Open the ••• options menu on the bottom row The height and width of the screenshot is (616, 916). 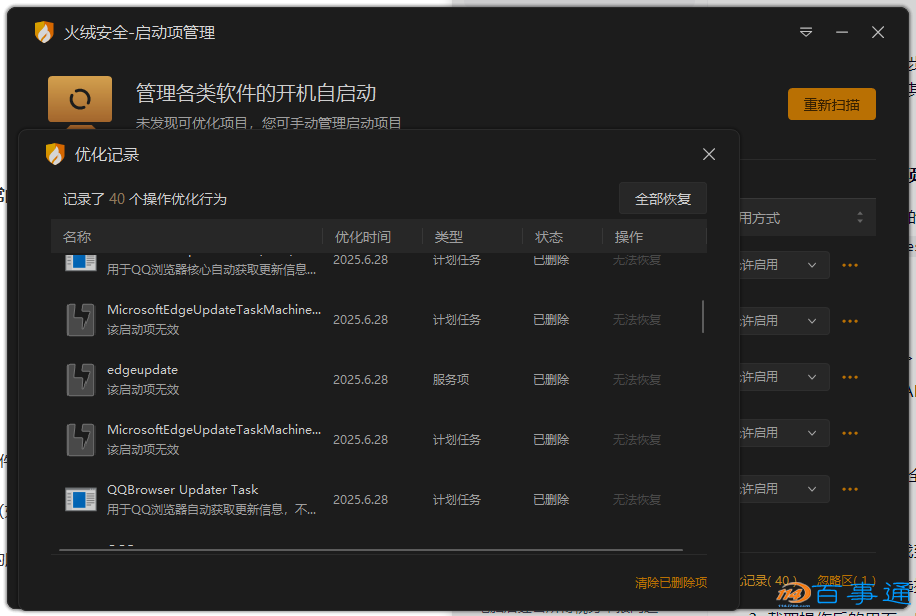849,488
